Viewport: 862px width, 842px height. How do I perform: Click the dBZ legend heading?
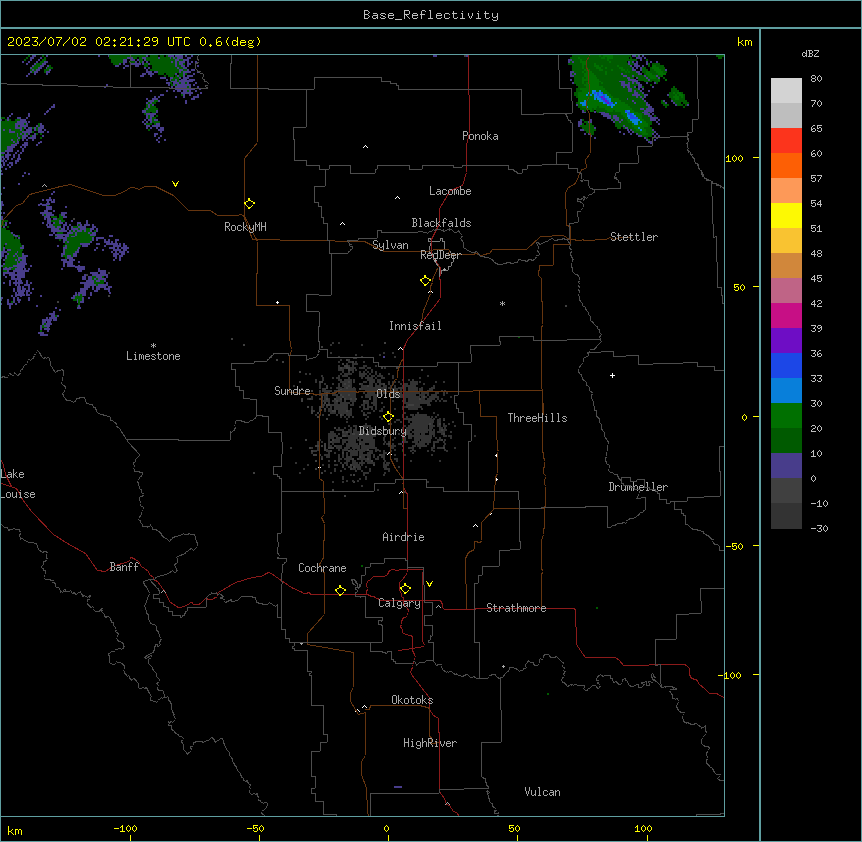[810, 54]
